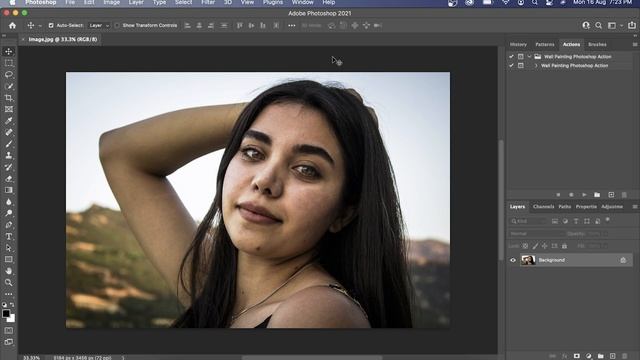Switch to the History tab
This screenshot has width=640, height=360.
click(x=518, y=44)
